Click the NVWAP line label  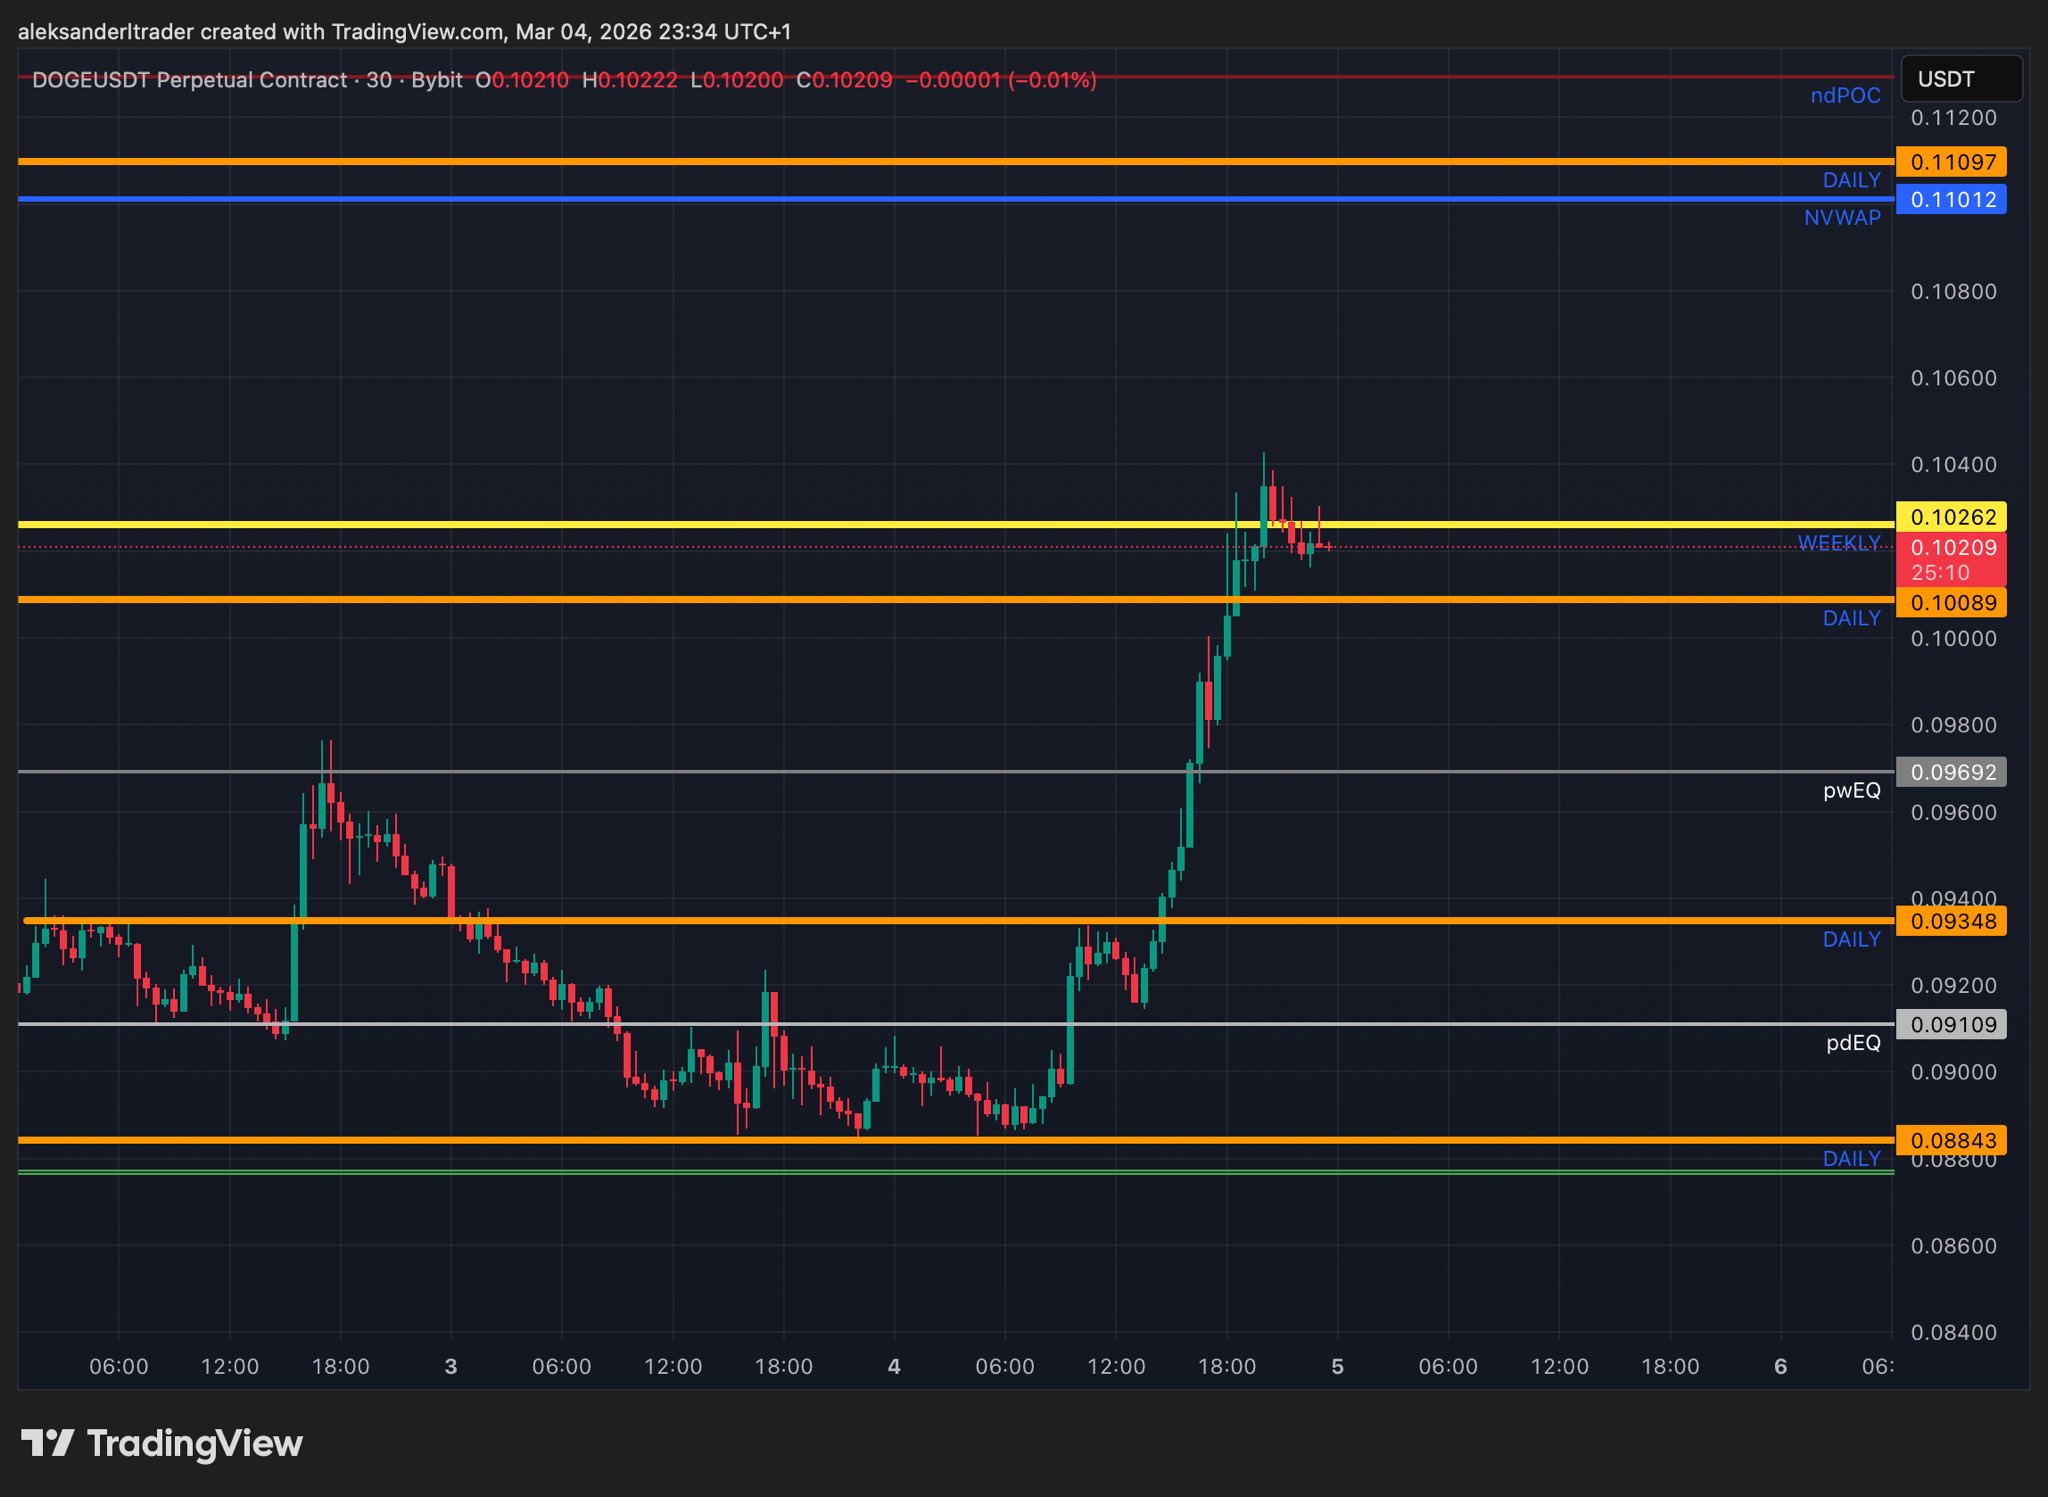click(x=1842, y=218)
